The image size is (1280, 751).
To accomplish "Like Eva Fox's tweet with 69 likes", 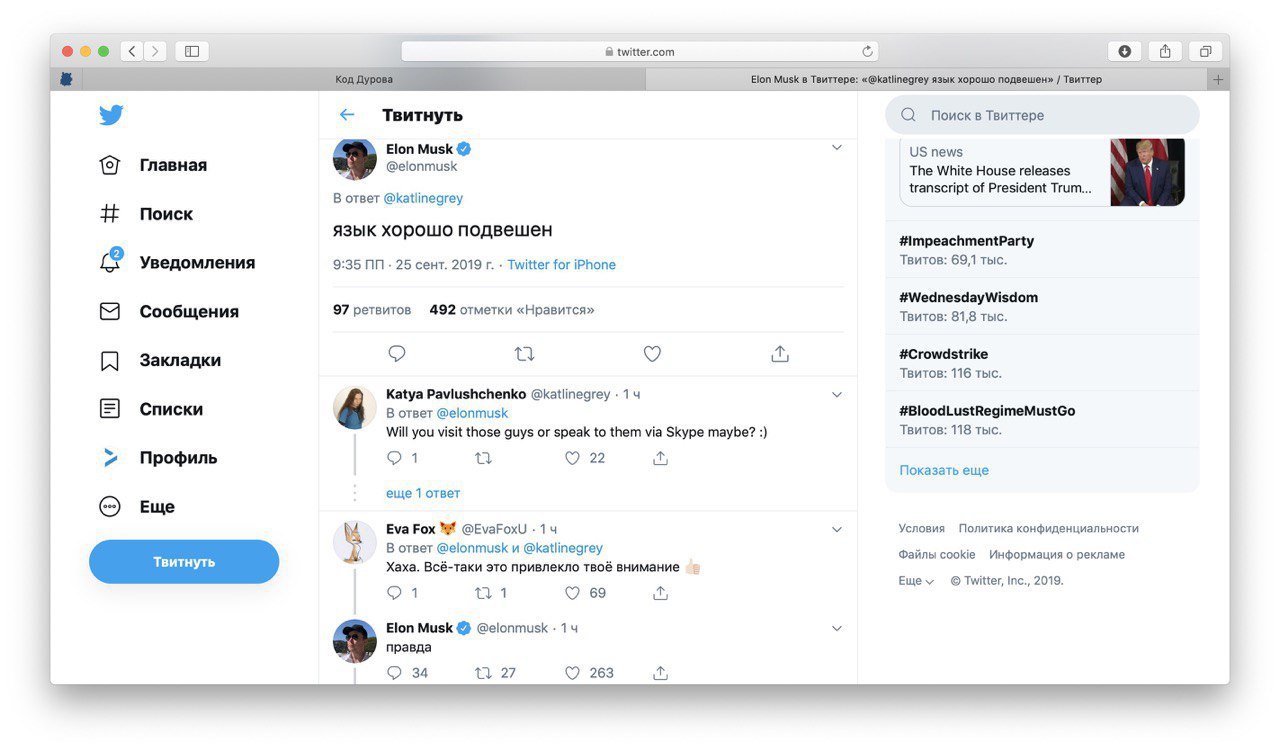I will click(x=572, y=593).
